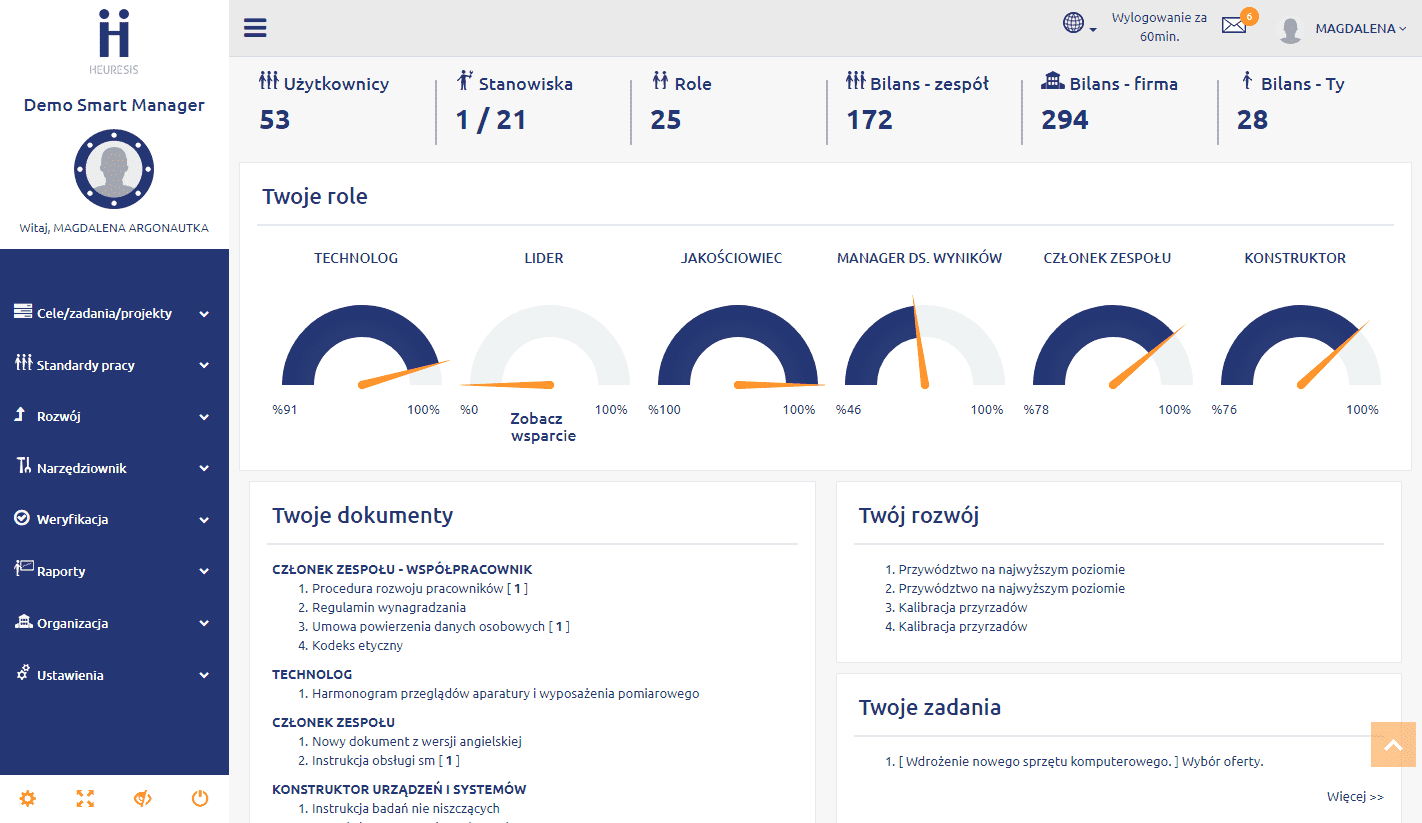This screenshot has height=823, width=1422.
Task: Click the profile avatar picture in sidebar
Action: point(114,169)
